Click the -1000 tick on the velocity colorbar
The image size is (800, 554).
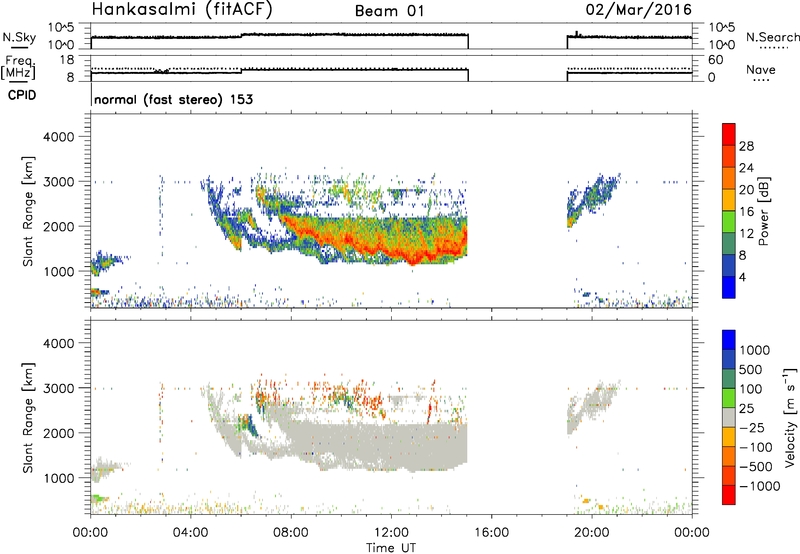[x=759, y=486]
